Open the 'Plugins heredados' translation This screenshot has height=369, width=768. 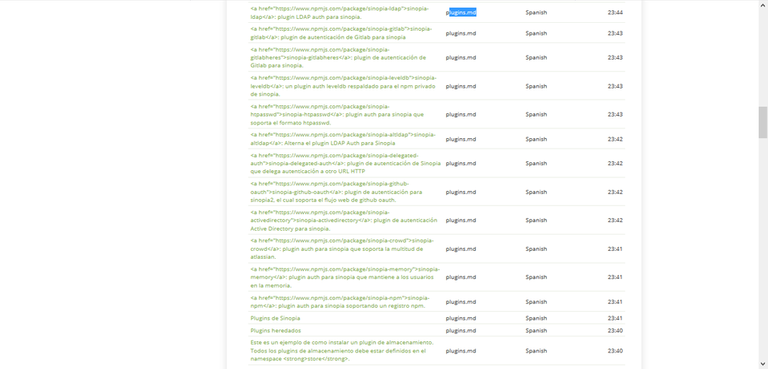(275, 330)
